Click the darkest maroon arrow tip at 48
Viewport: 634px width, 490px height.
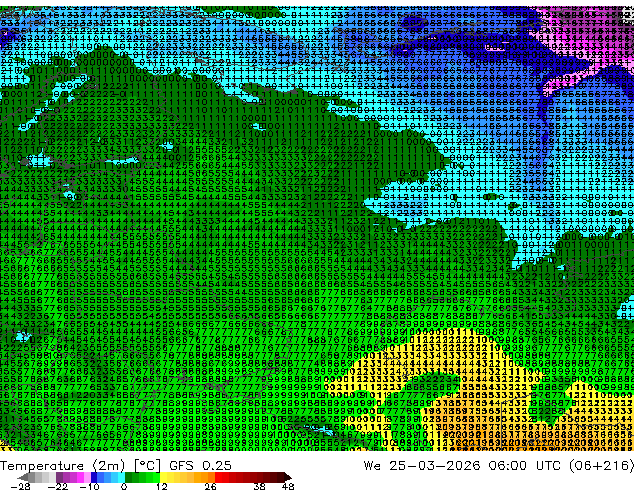[x=288, y=477]
